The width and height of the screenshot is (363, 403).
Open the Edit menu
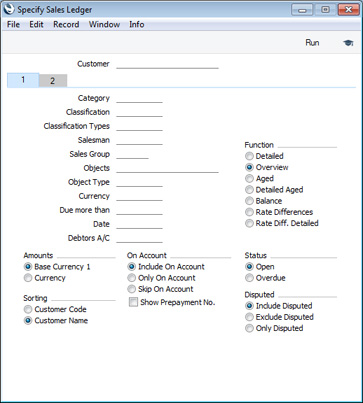(36, 25)
